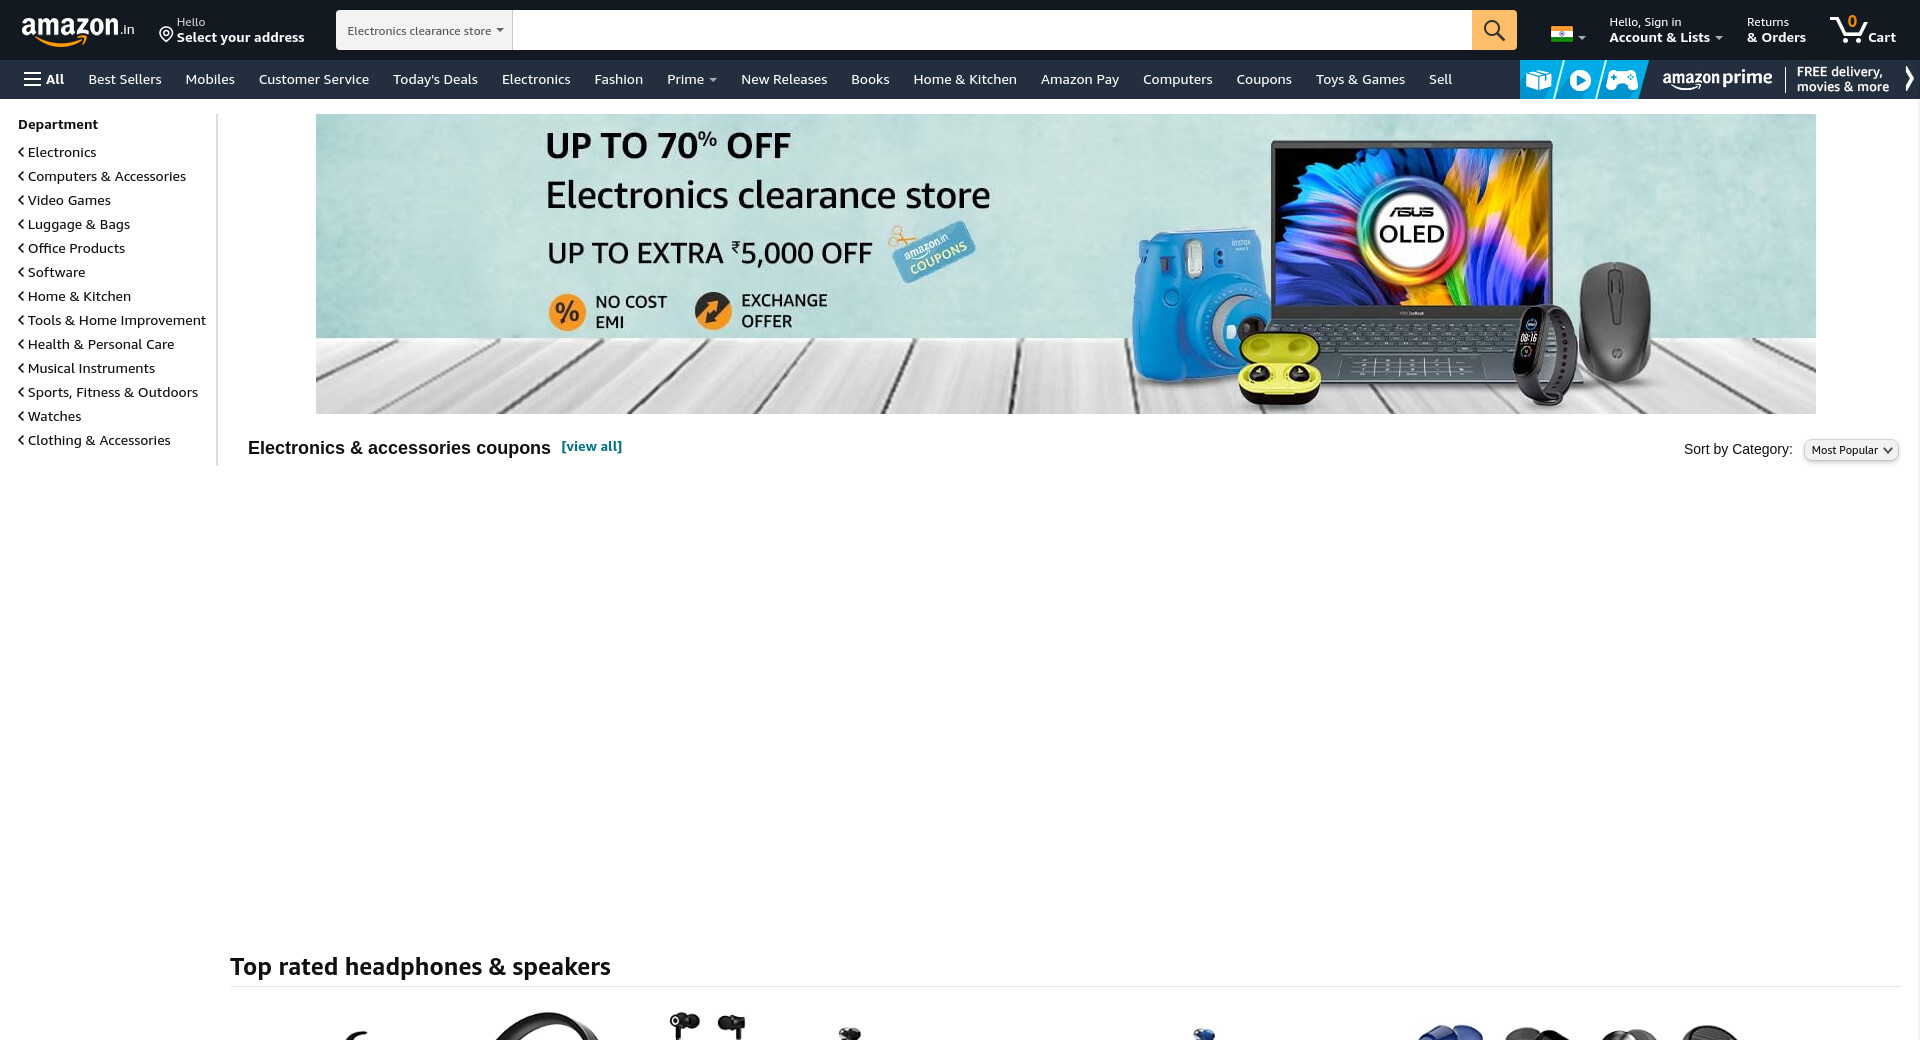
Task: Click the orange search magnifier button
Action: [1494, 30]
